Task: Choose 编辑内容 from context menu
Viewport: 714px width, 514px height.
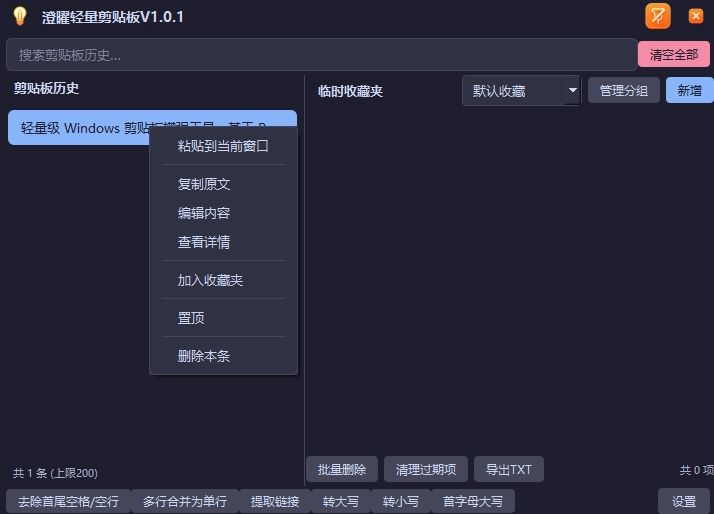Action: pos(223,213)
